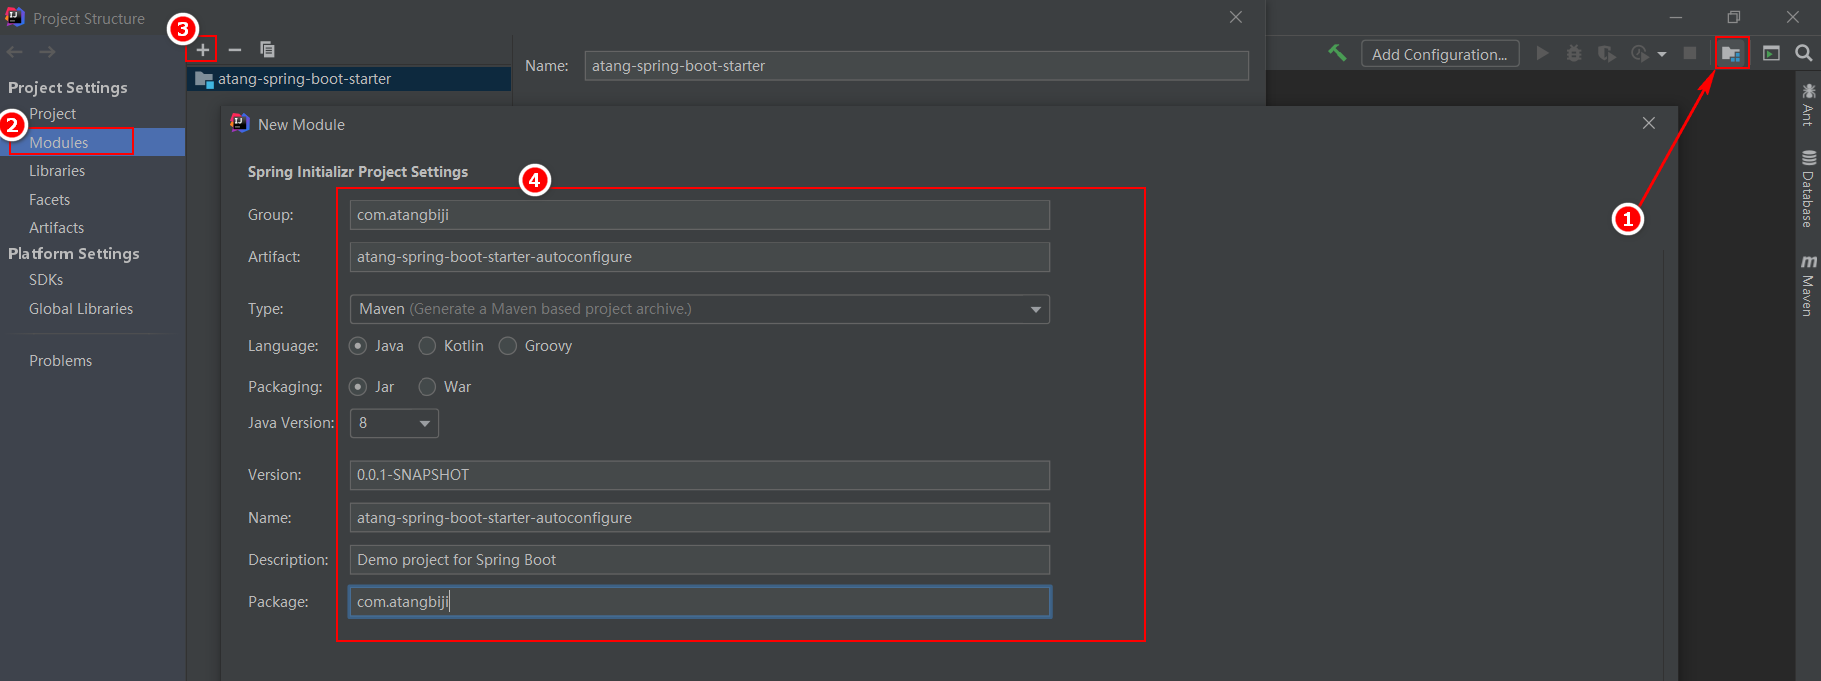Click the Run with Profiler icon

pyautogui.click(x=1639, y=53)
